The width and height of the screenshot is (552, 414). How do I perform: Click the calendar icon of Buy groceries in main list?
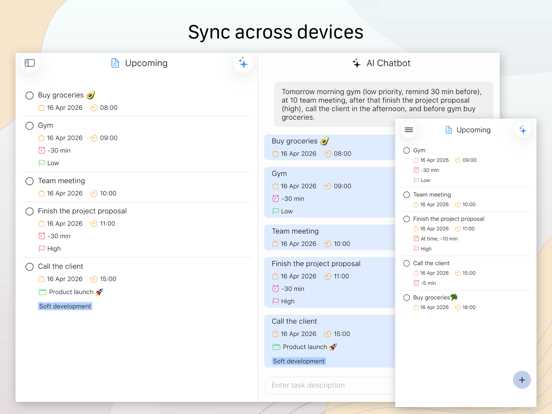tap(41, 108)
